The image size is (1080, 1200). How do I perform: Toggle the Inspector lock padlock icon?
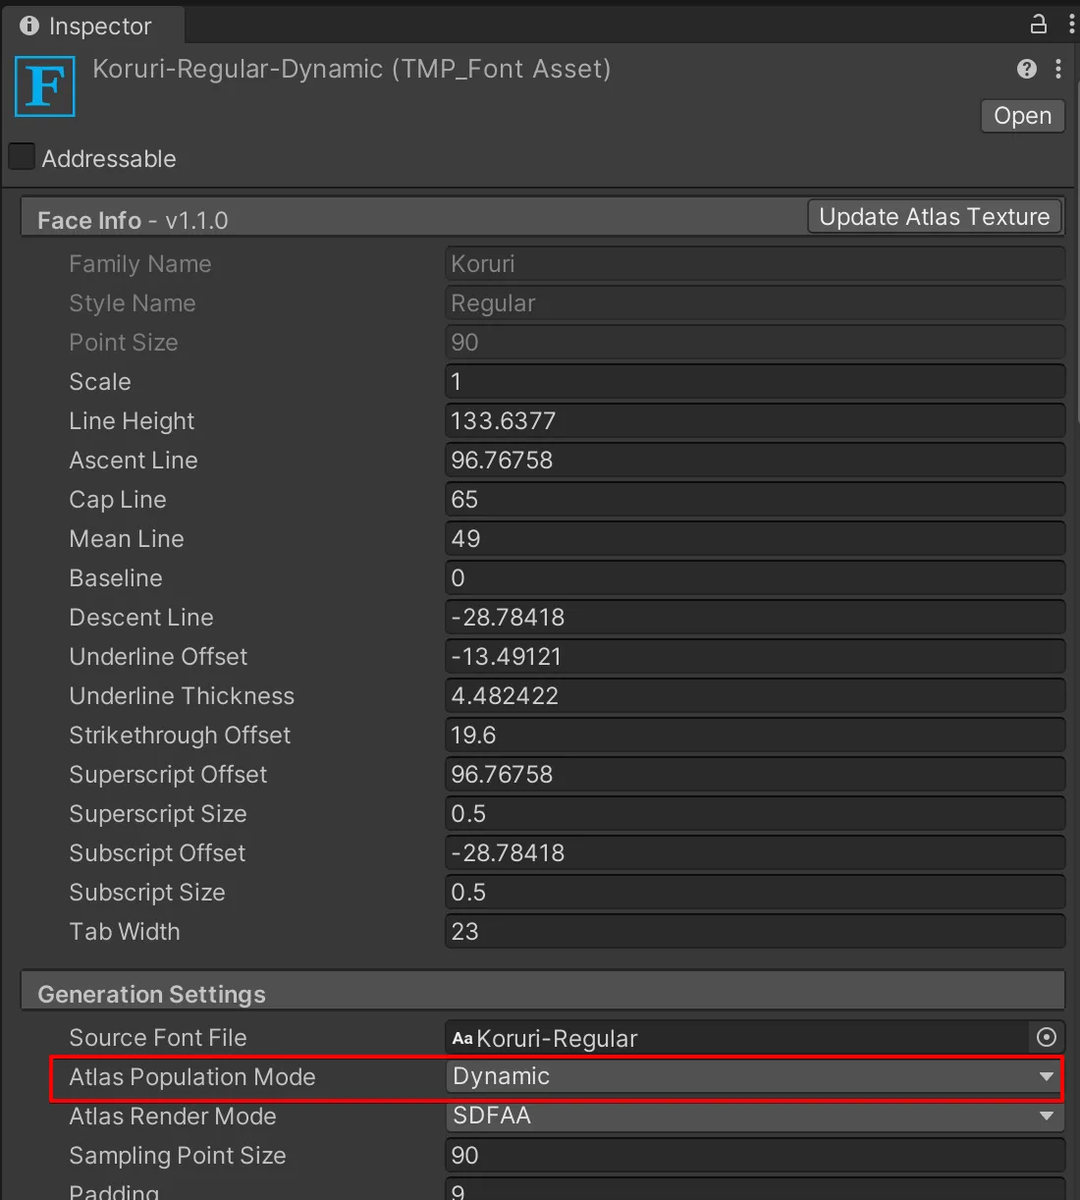coord(1038,24)
